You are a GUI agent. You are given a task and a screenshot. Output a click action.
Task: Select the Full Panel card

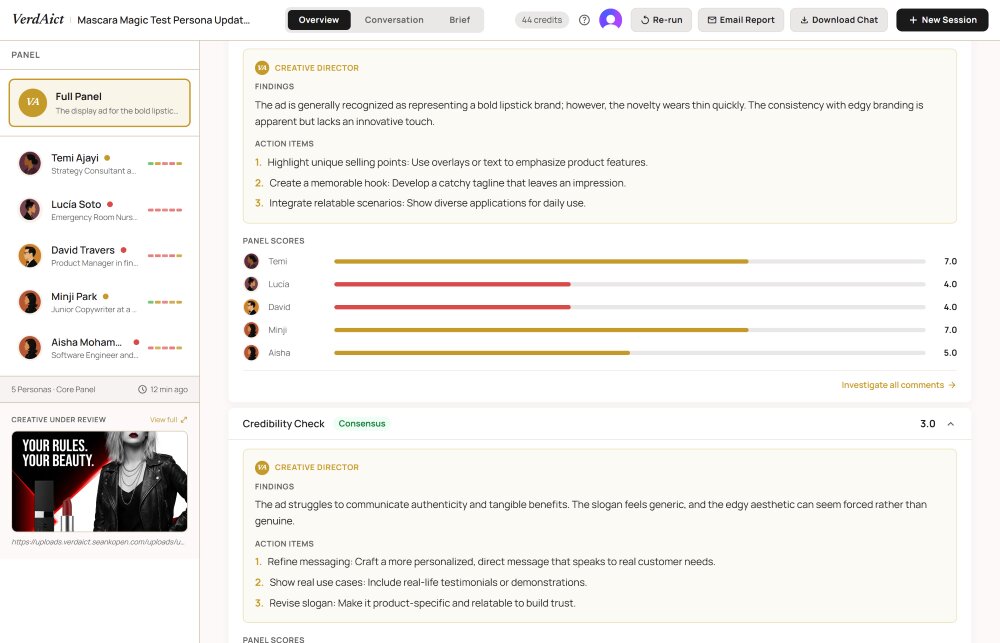[99, 103]
